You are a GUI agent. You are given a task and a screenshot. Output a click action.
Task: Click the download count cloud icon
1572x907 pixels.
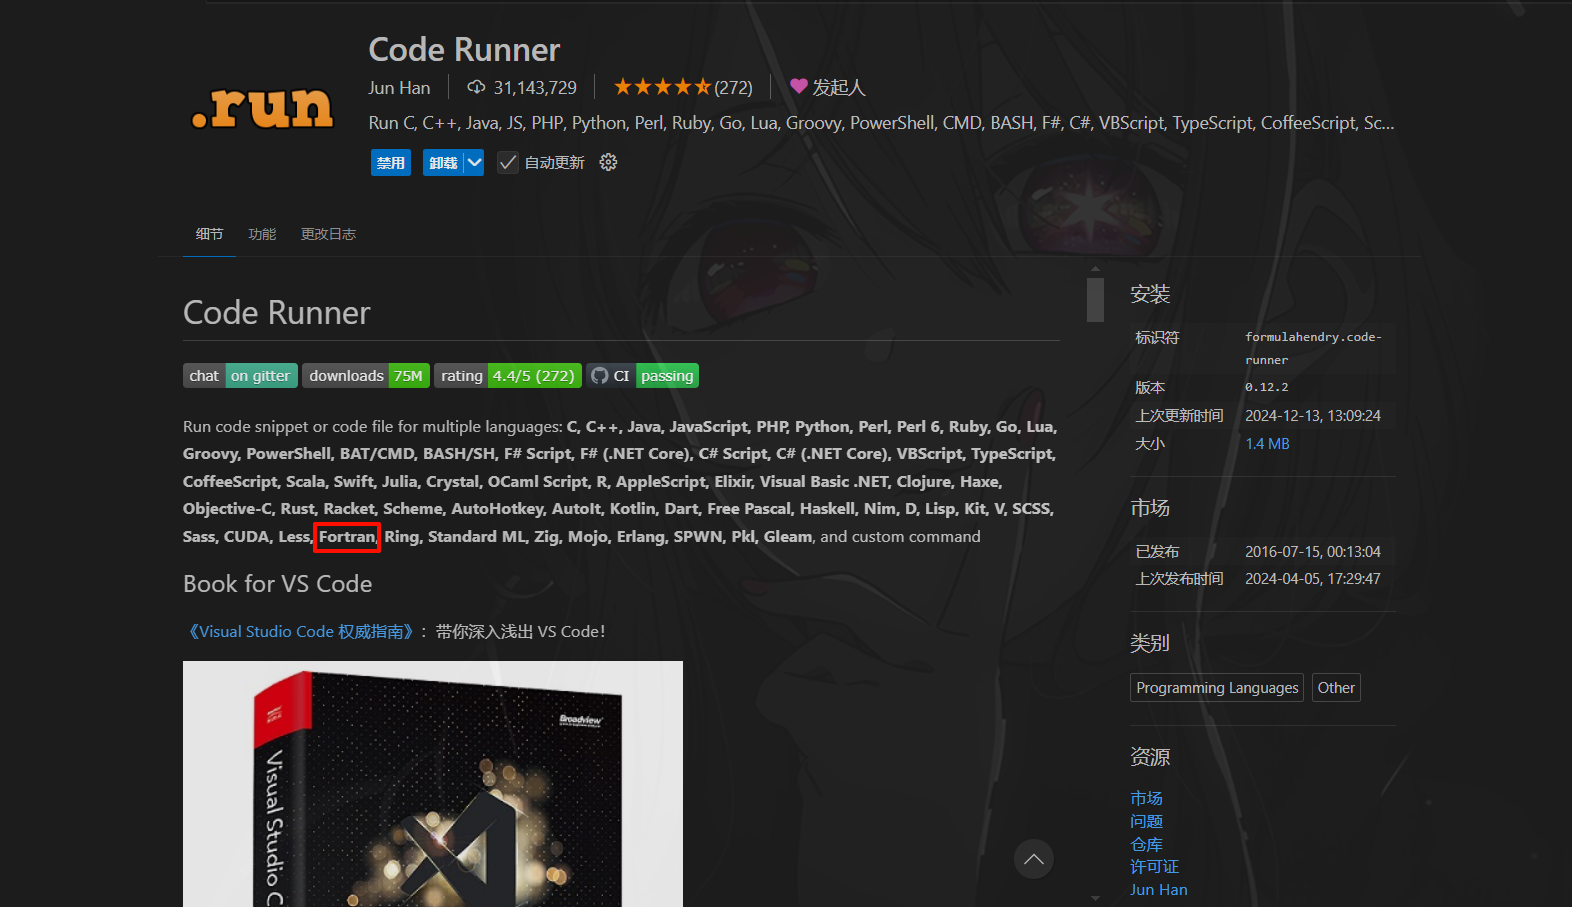tap(476, 87)
